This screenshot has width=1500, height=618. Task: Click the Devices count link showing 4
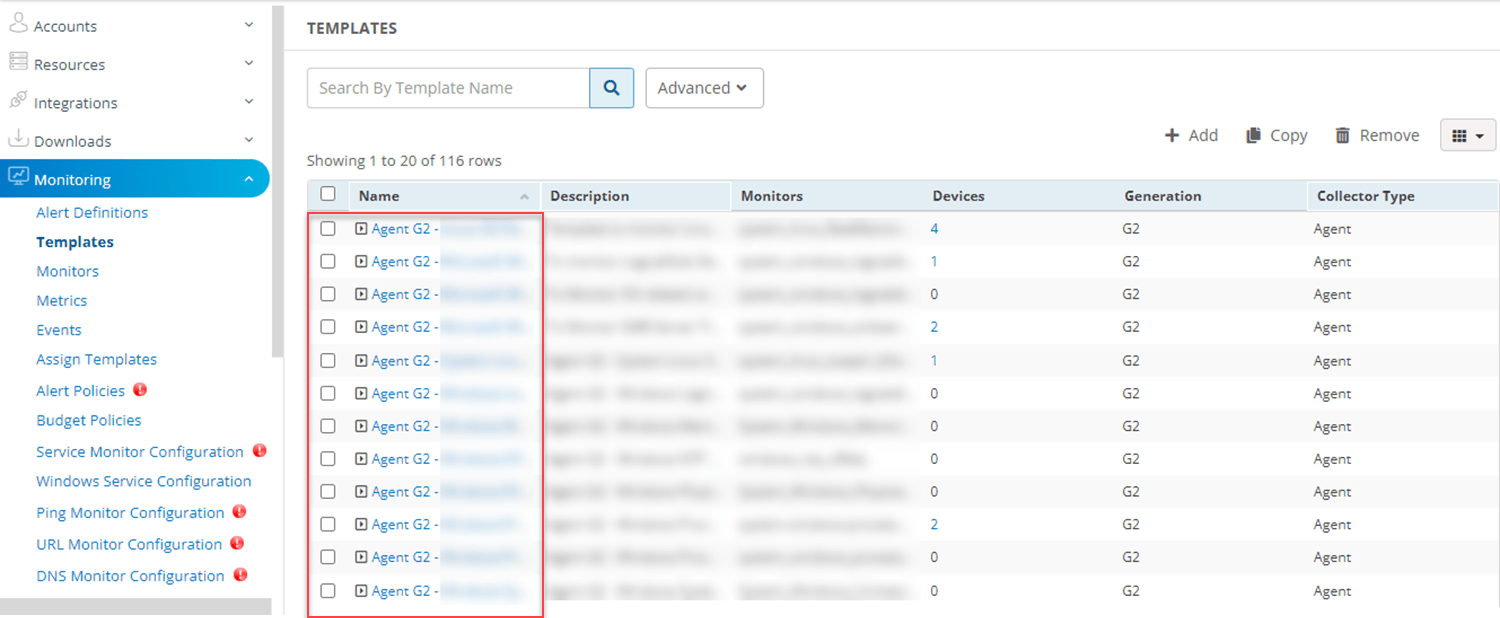934,228
